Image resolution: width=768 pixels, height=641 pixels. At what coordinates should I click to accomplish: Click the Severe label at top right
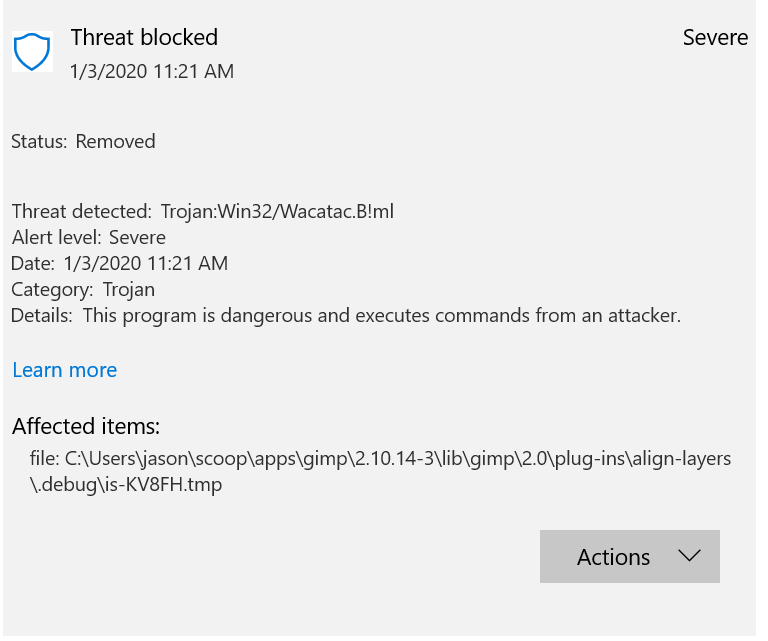(x=715, y=38)
